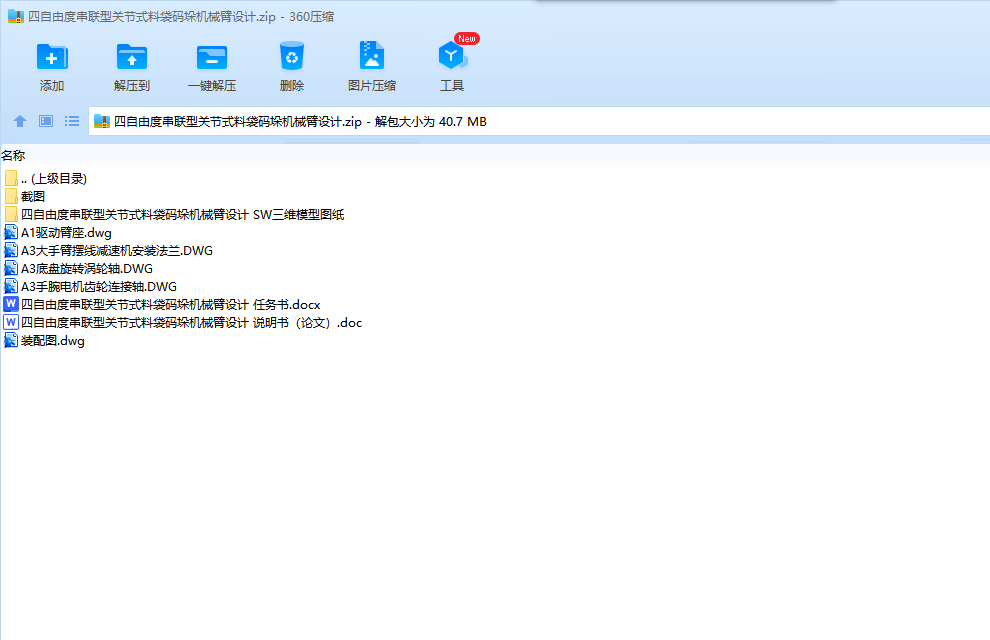The height and width of the screenshot is (640, 990).
Task: Click the folder icon beside 上级目录
Action: click(11, 179)
